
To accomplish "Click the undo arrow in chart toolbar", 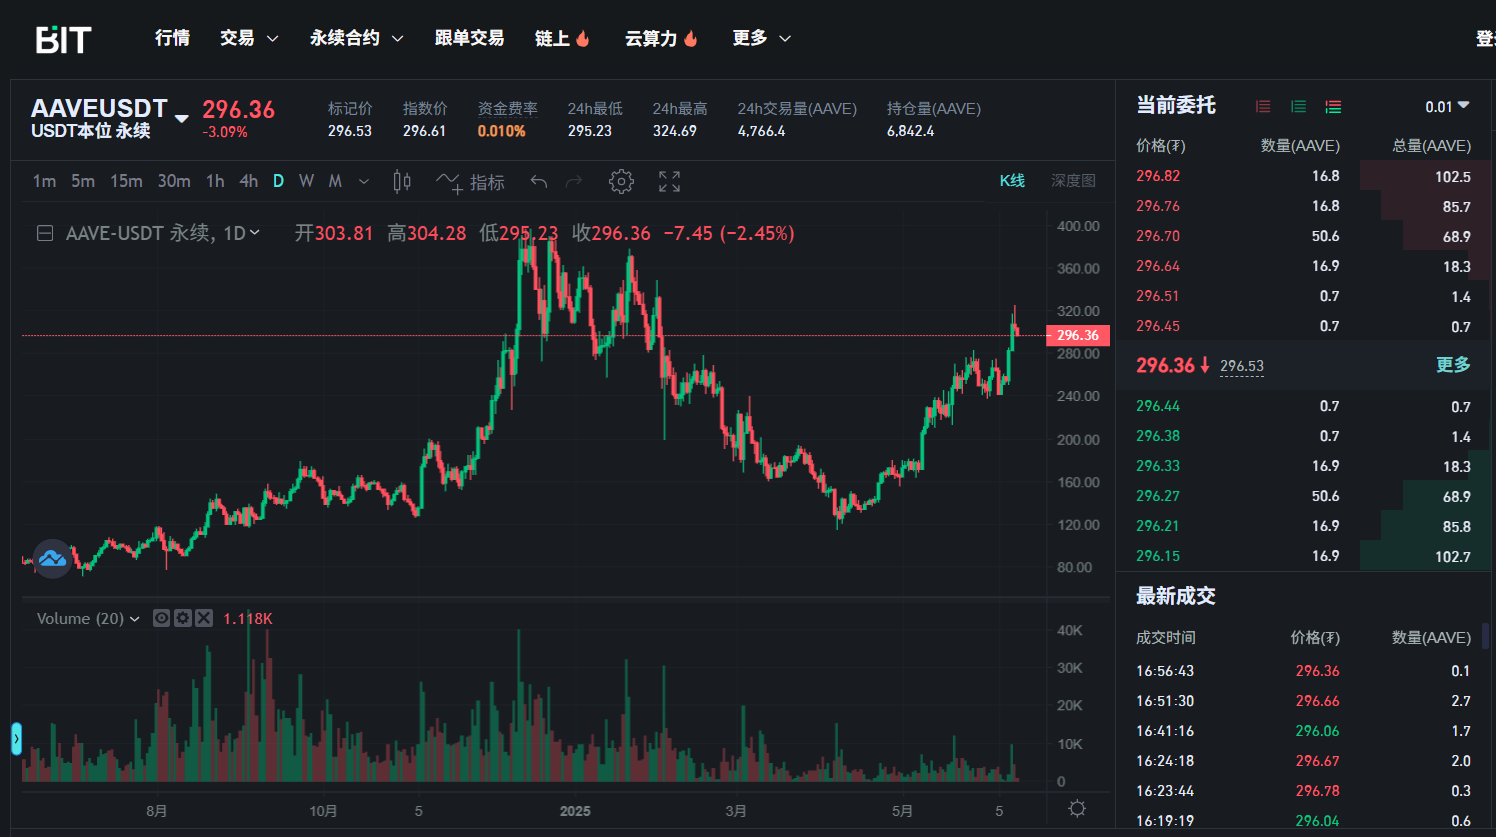I will point(539,181).
